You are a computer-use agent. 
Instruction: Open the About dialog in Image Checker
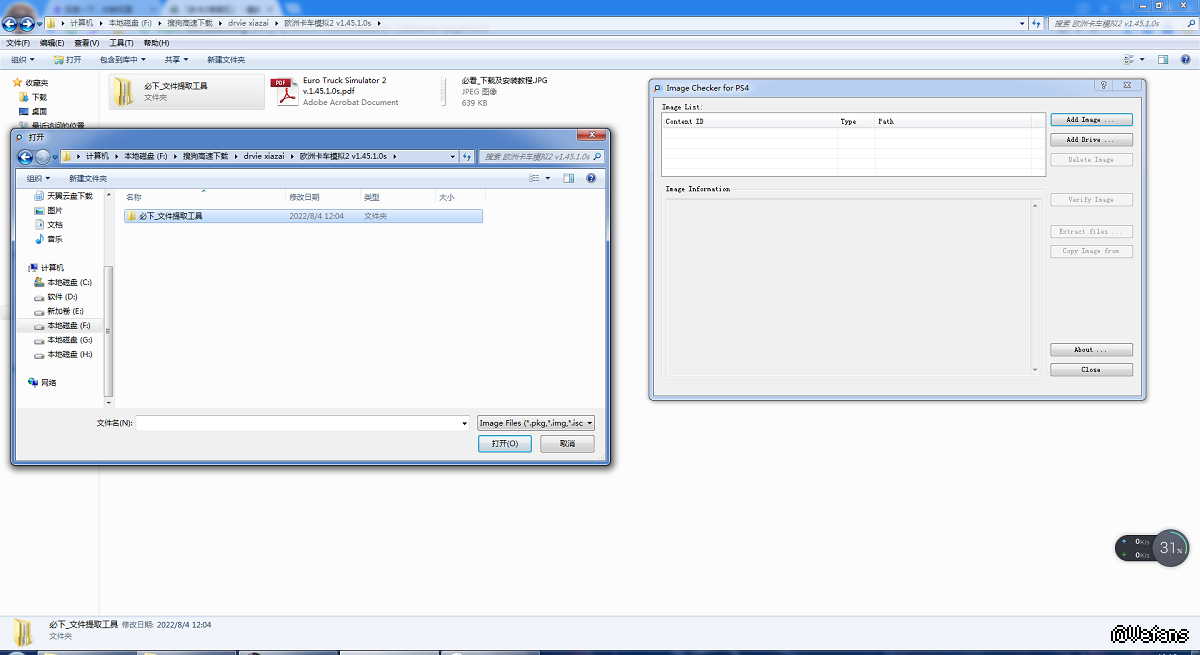1091,350
